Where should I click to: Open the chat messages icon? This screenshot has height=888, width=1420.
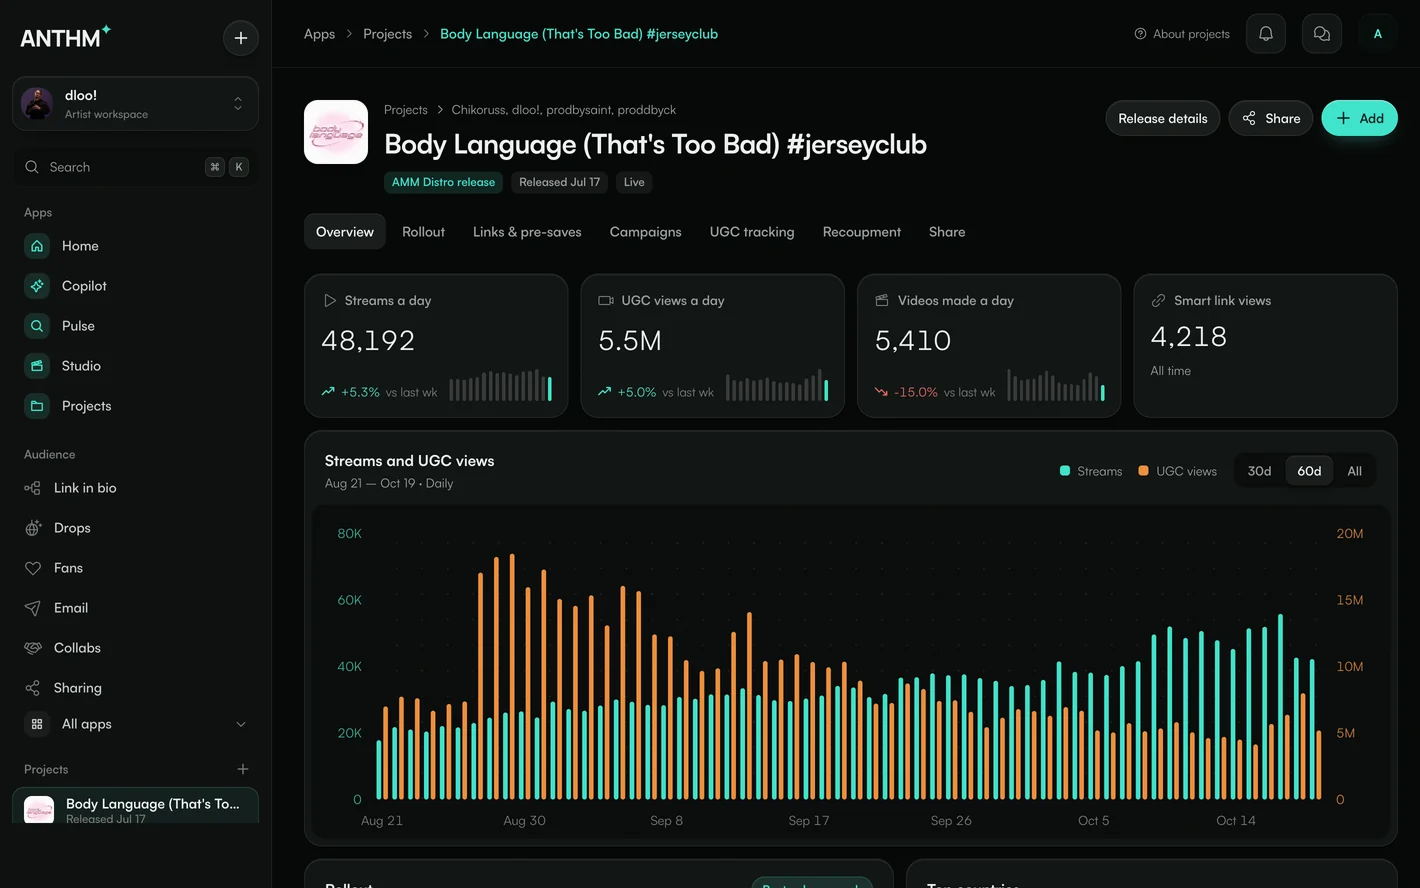tap(1322, 34)
